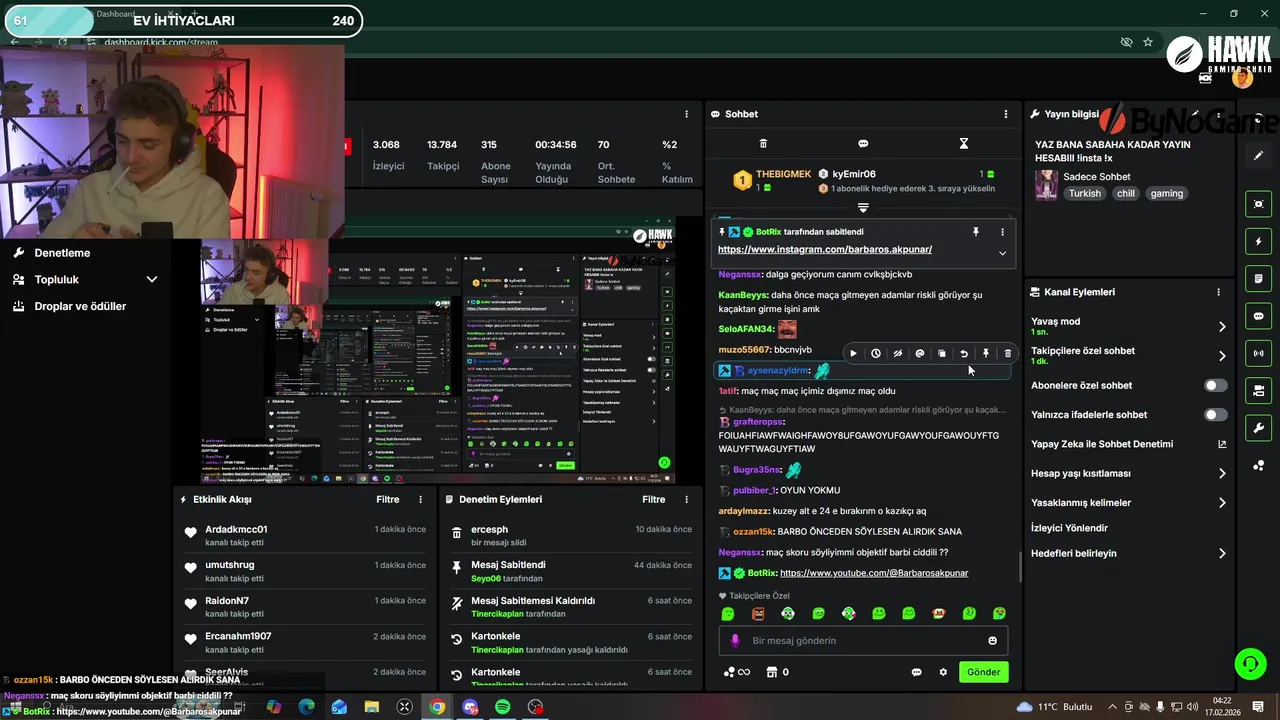This screenshot has width=1280, height=720.
Task: Open chat settings gear icon near Gönder
Action: pyautogui.click(x=943, y=672)
